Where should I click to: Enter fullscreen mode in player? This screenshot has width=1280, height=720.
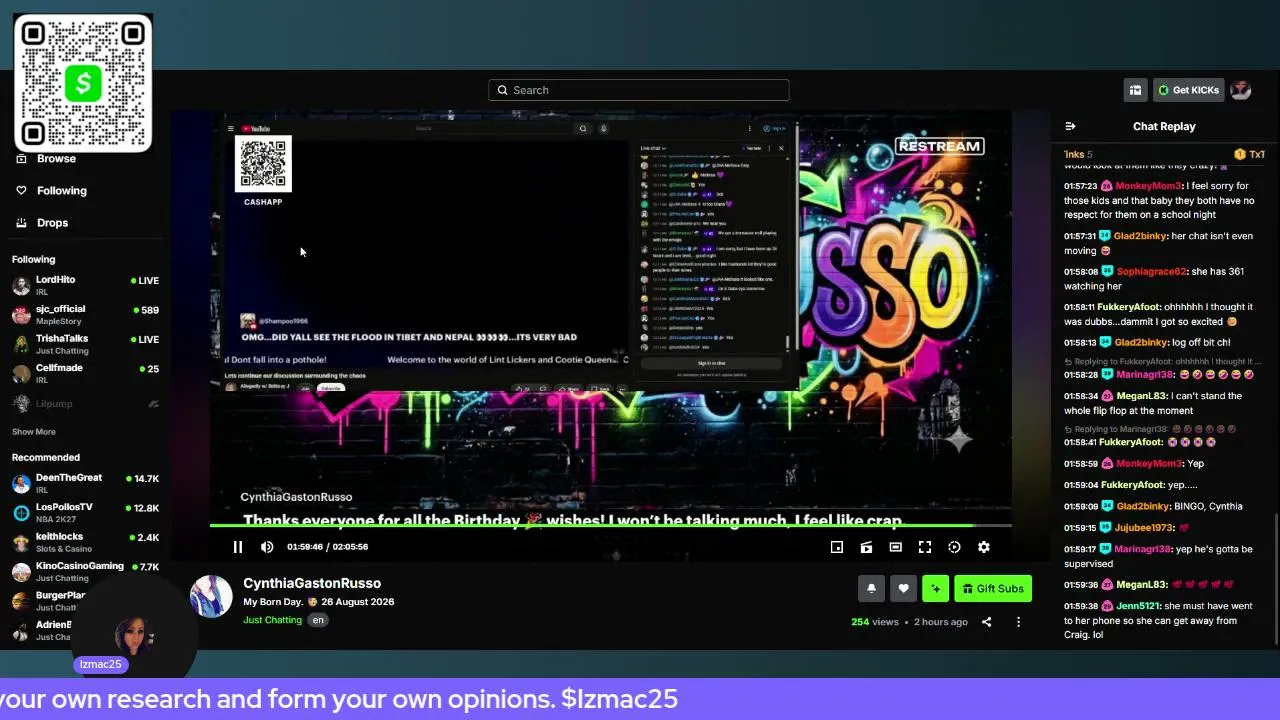coord(925,547)
